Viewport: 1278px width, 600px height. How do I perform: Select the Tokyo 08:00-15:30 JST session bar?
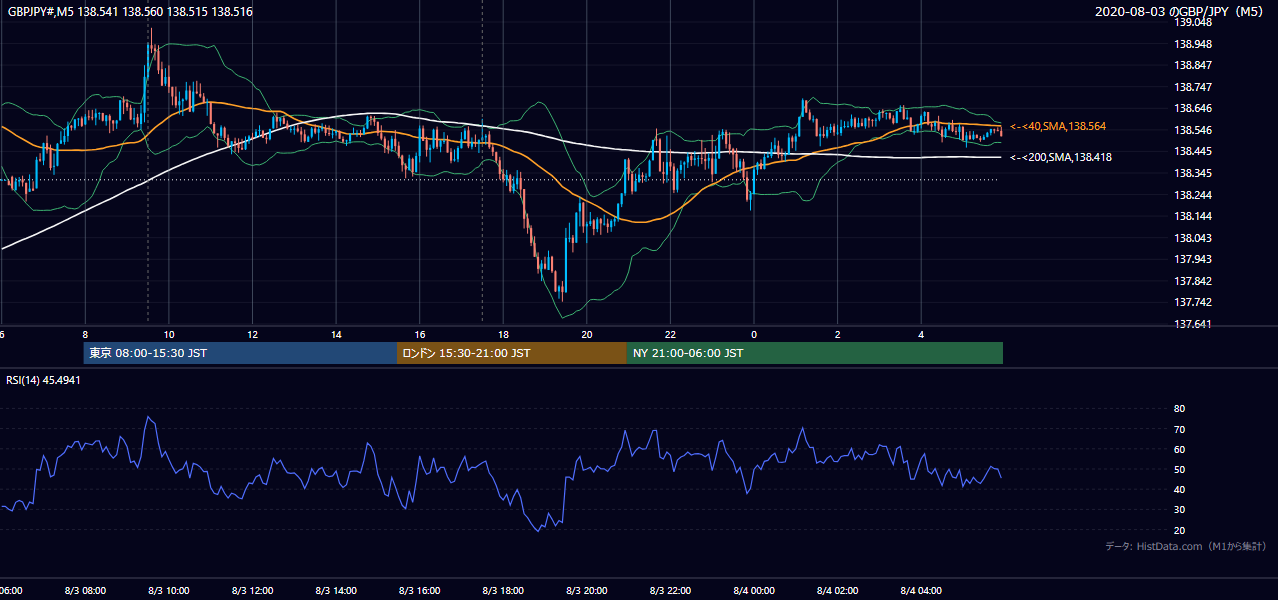tap(241, 353)
